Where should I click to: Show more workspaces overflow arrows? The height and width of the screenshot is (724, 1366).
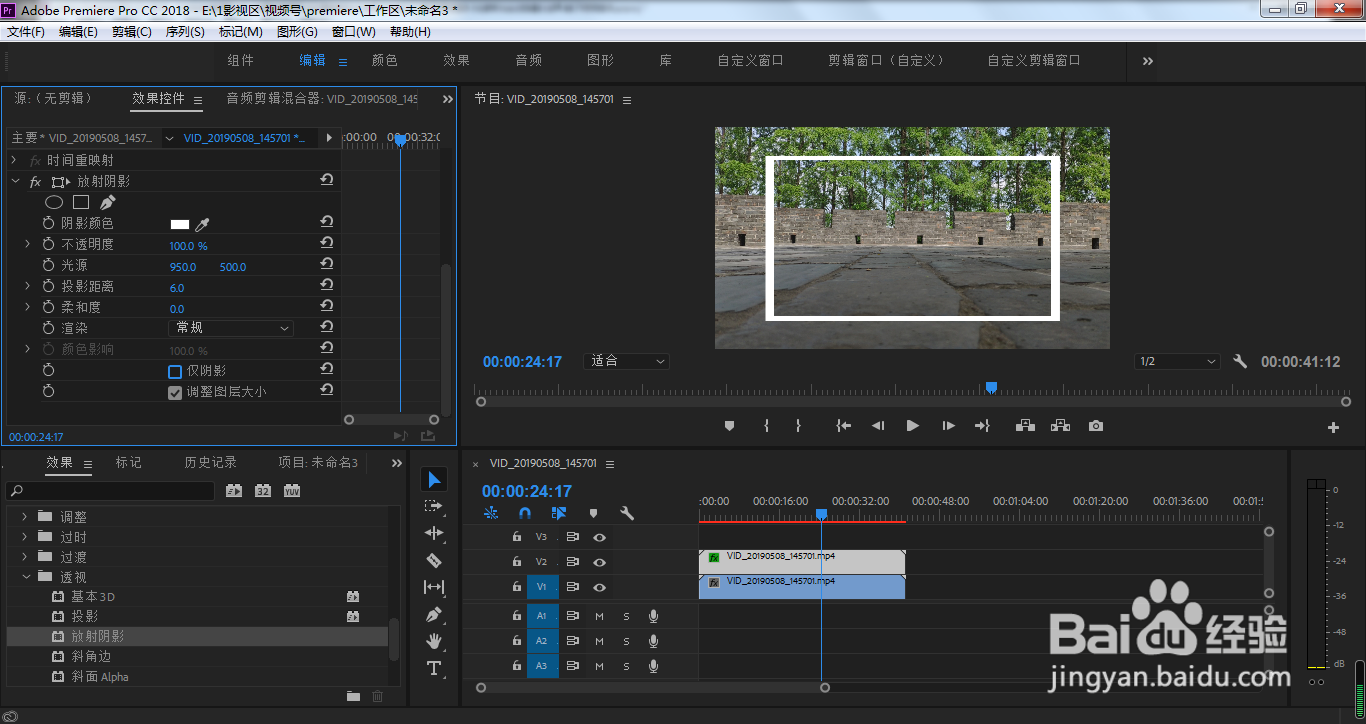1147,61
